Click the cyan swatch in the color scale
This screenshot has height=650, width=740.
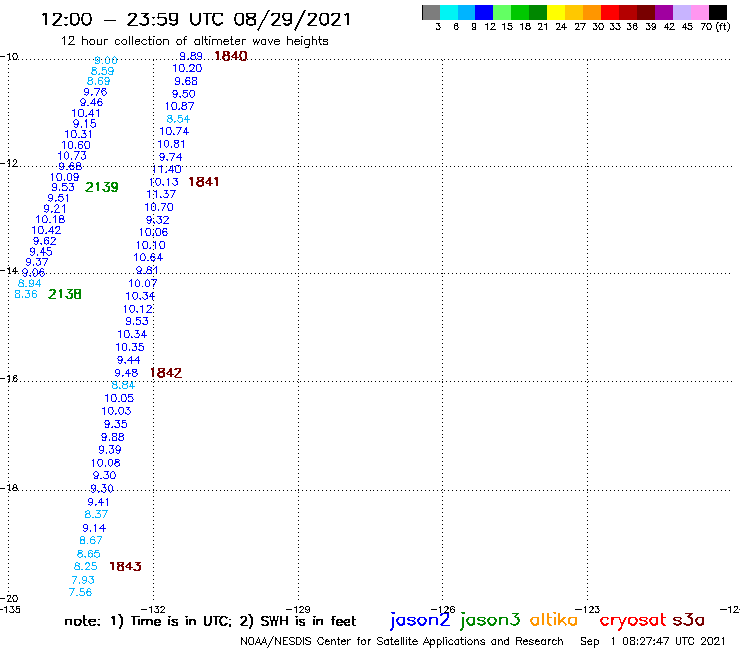pyautogui.click(x=449, y=12)
